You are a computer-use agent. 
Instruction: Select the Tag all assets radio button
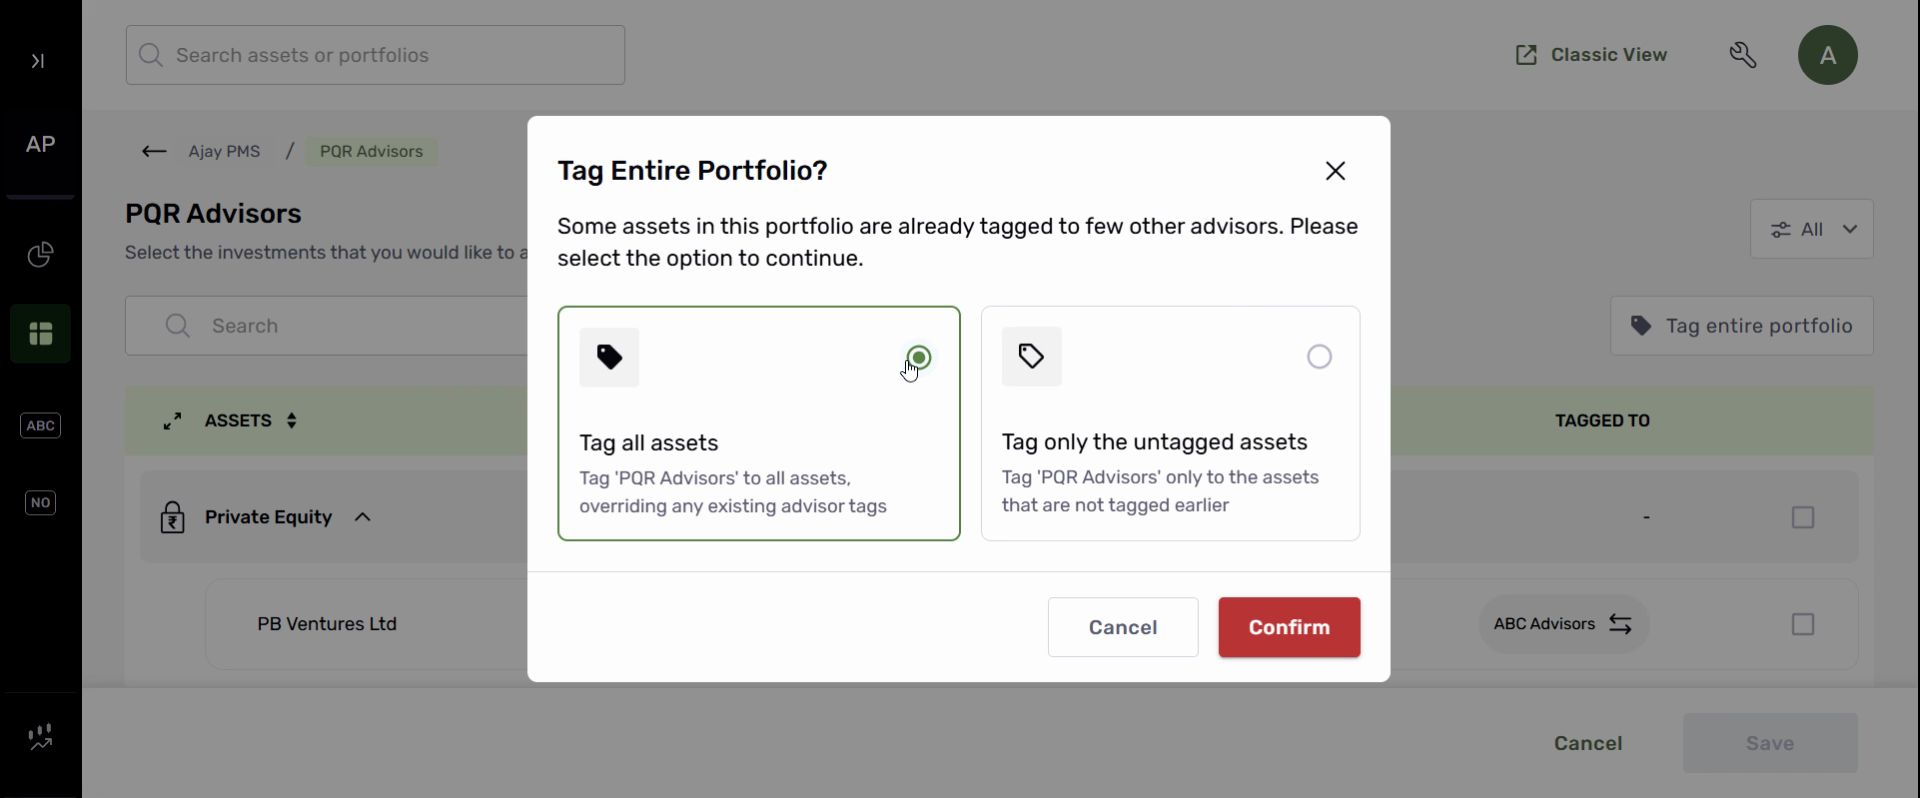point(919,358)
